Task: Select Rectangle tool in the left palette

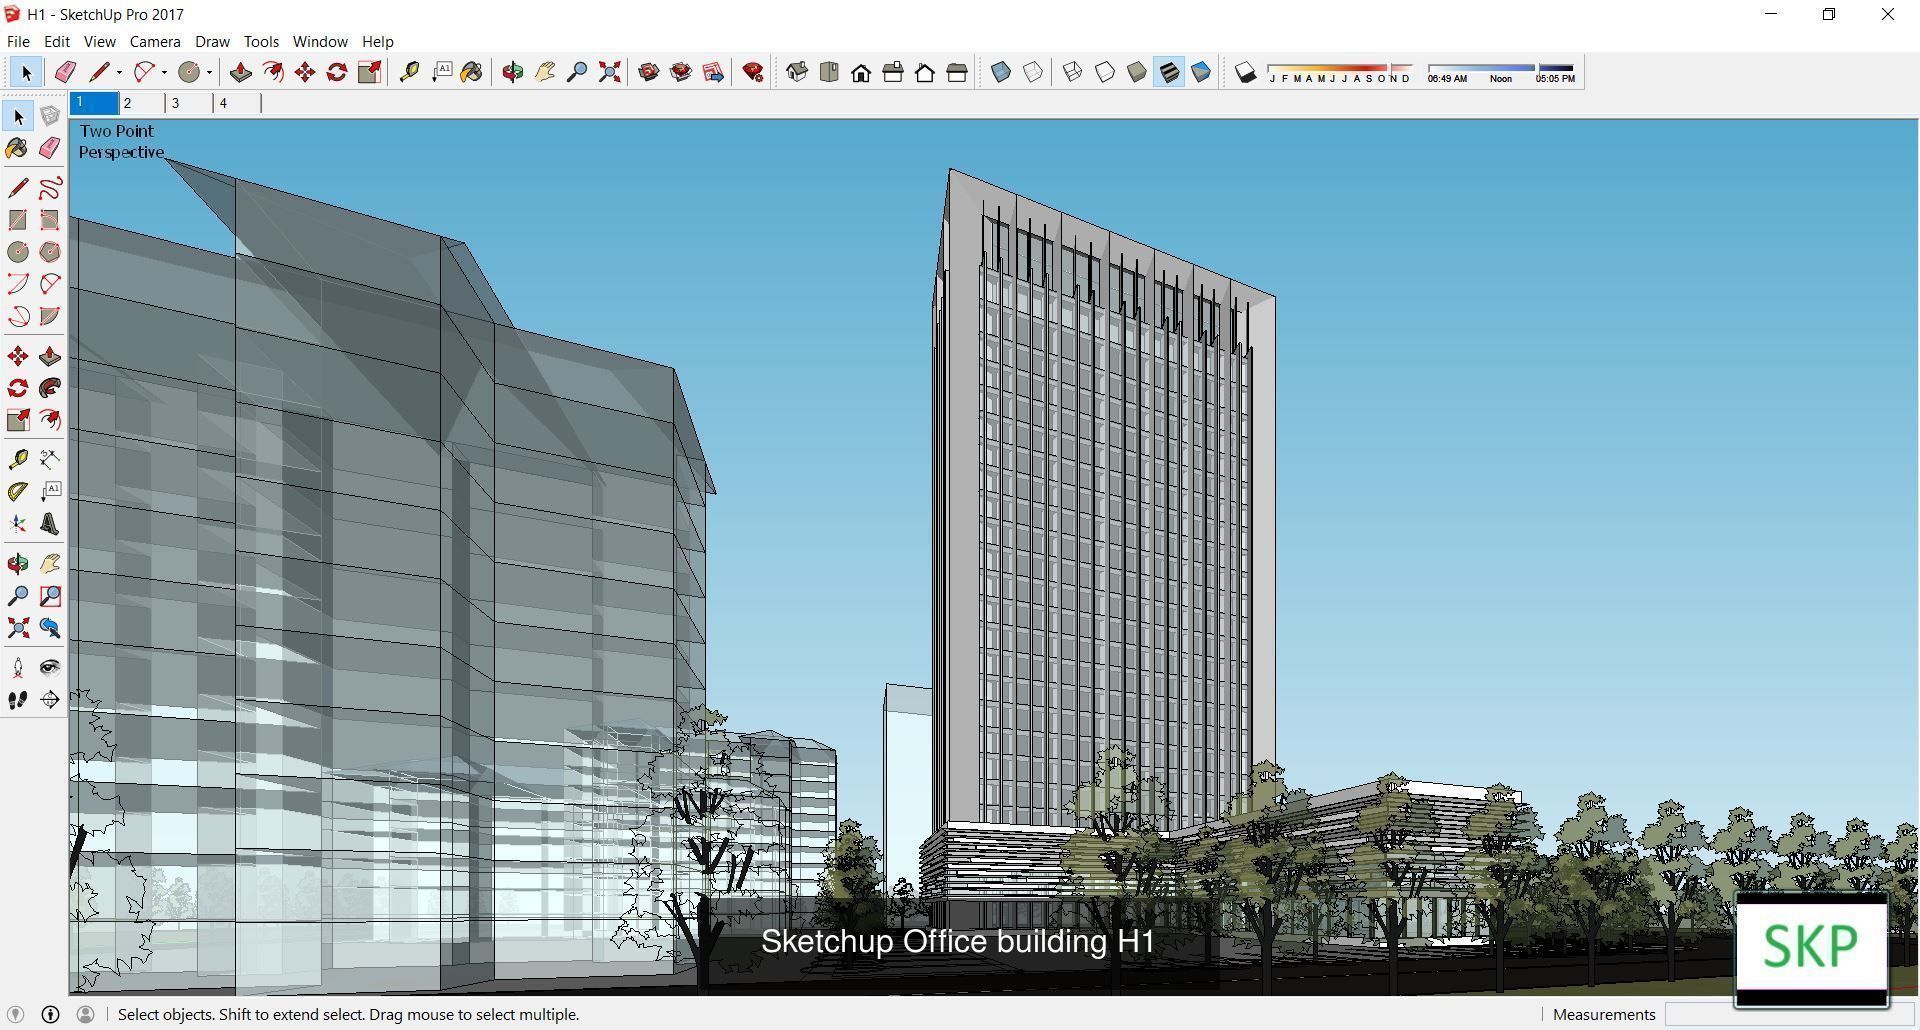Action: click(18, 220)
